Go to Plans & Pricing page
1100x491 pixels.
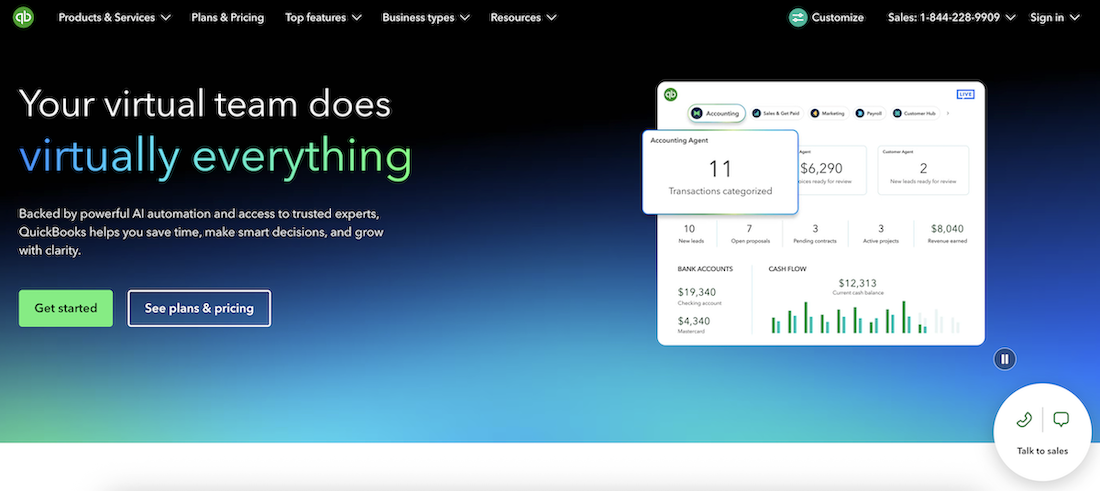point(227,18)
